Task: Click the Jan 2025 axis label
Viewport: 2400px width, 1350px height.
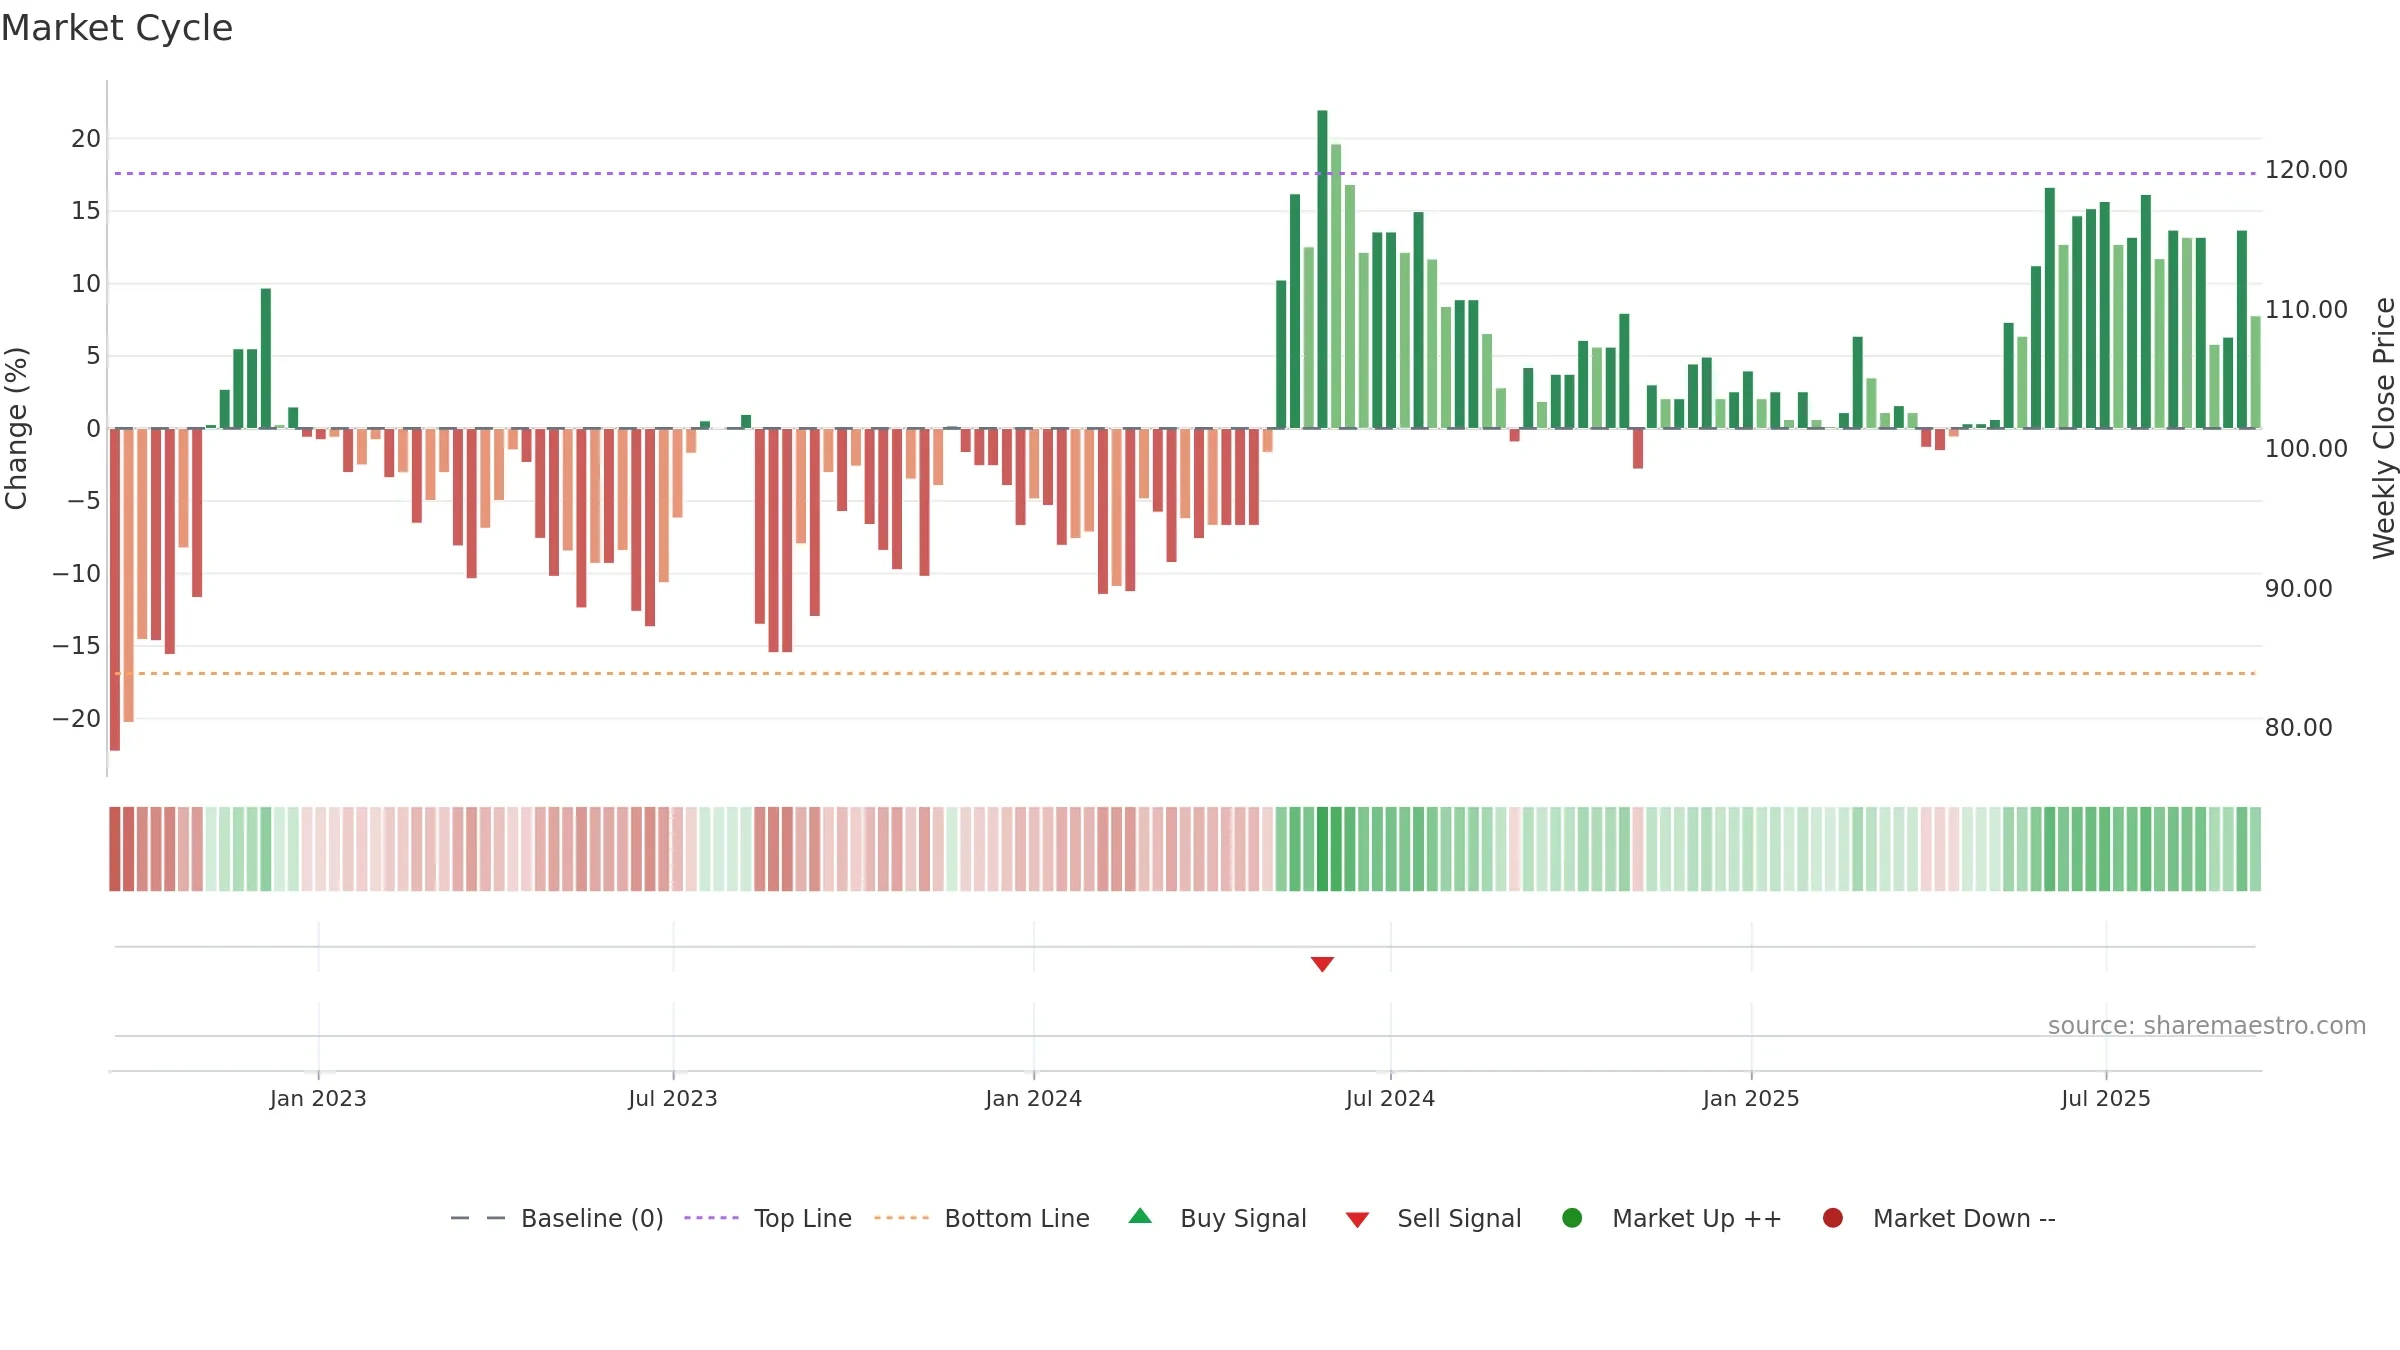Action: 1751,1099
